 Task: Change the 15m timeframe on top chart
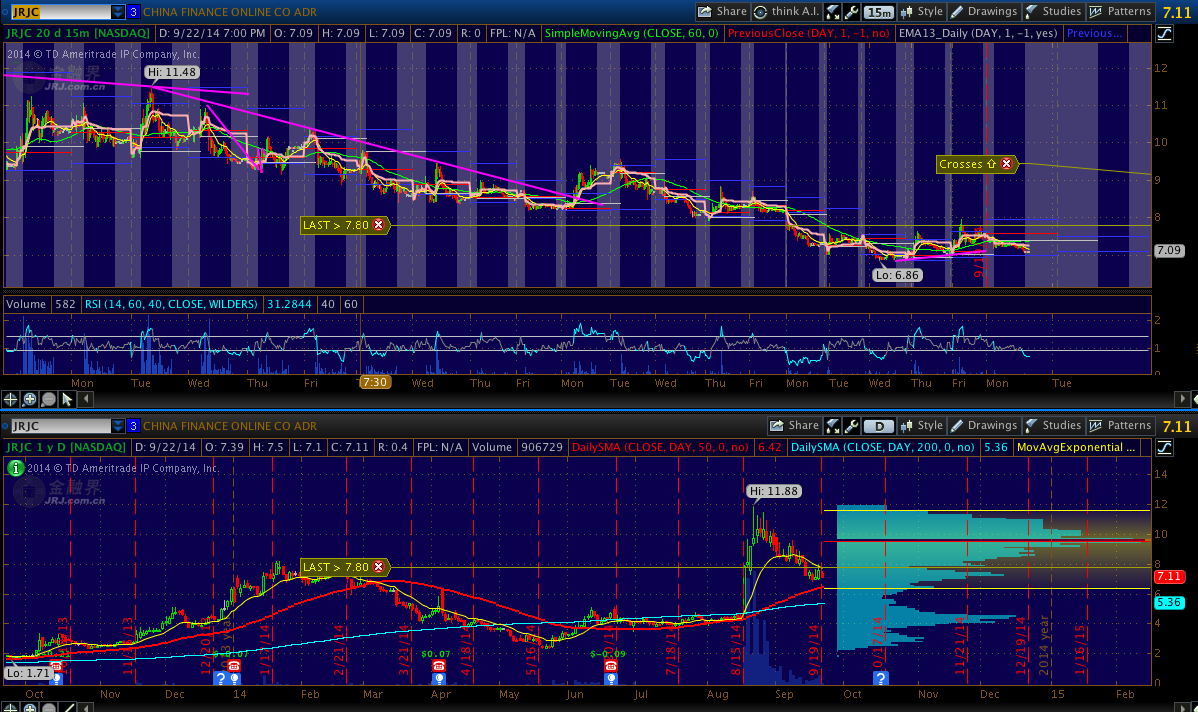879,12
